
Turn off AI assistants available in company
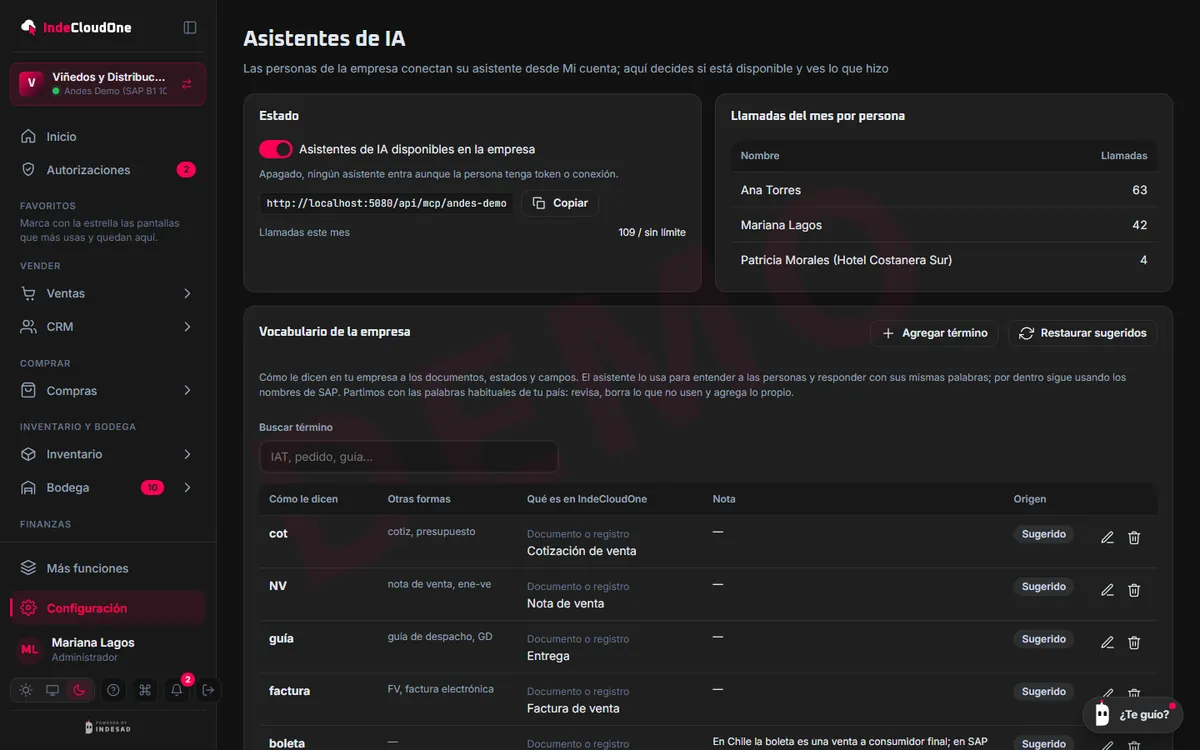point(275,149)
